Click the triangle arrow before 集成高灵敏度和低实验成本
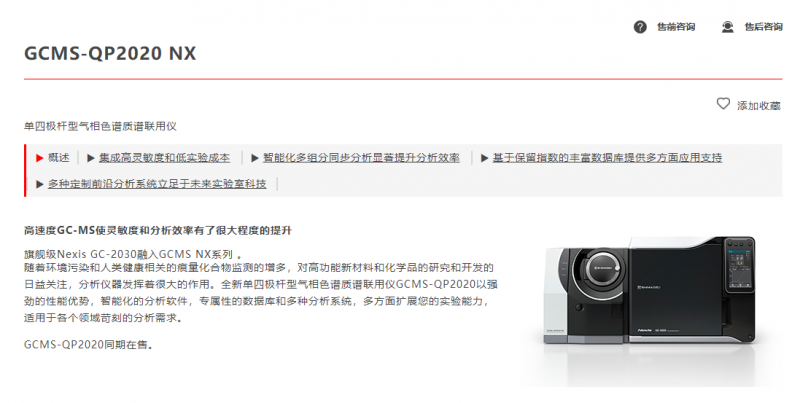Screen dimensions: 800x403 coord(90,158)
